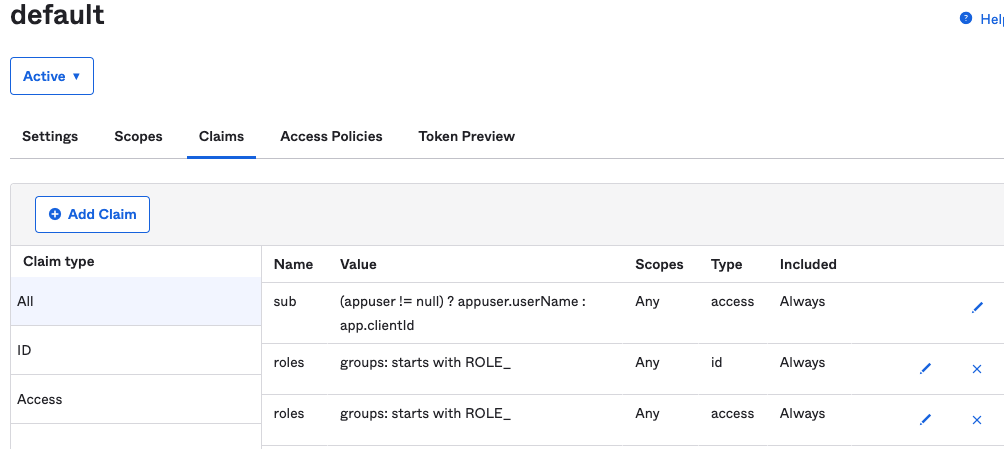Edit the roles id claim pencil icon
Screen dimensions: 1004x449
925,369
